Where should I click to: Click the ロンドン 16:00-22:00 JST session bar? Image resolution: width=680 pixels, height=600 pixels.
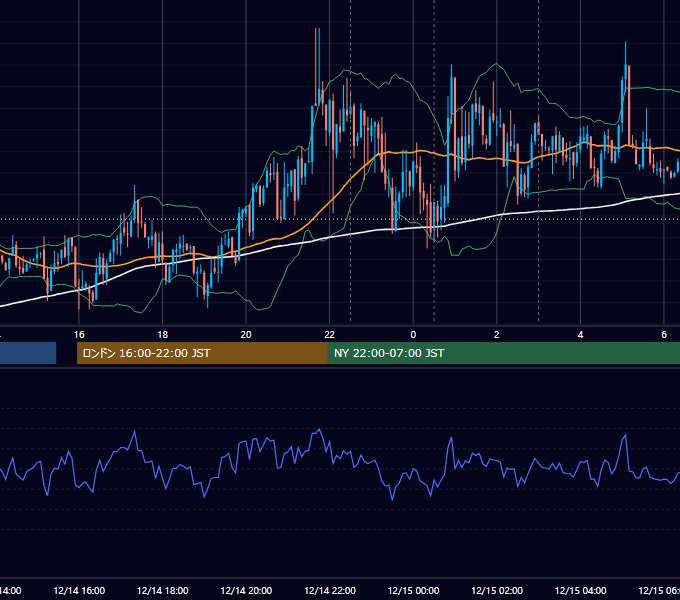(202, 353)
